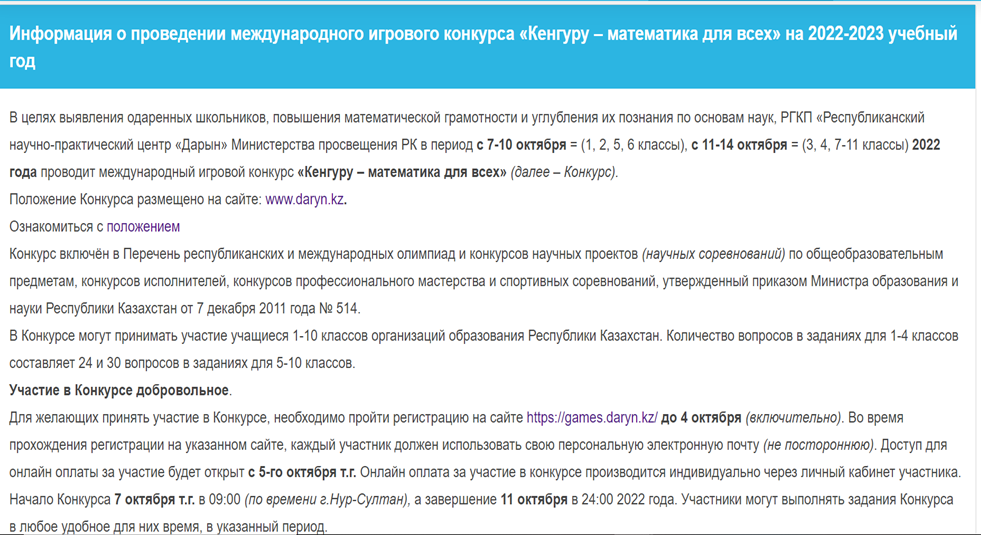Click the bold text "до 4 октября"

[701, 417]
